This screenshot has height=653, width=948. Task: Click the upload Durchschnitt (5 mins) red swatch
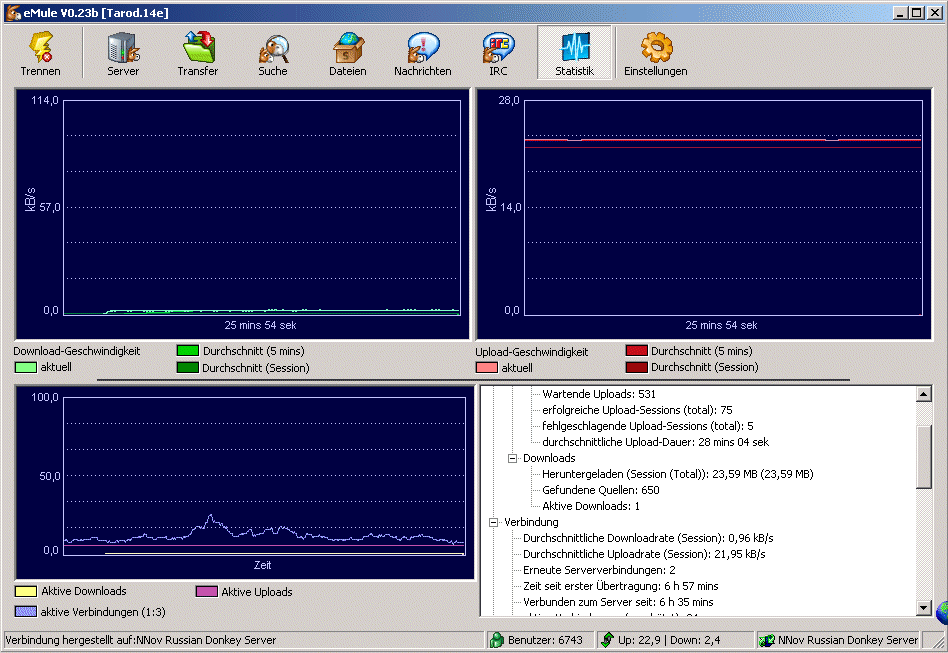point(637,351)
